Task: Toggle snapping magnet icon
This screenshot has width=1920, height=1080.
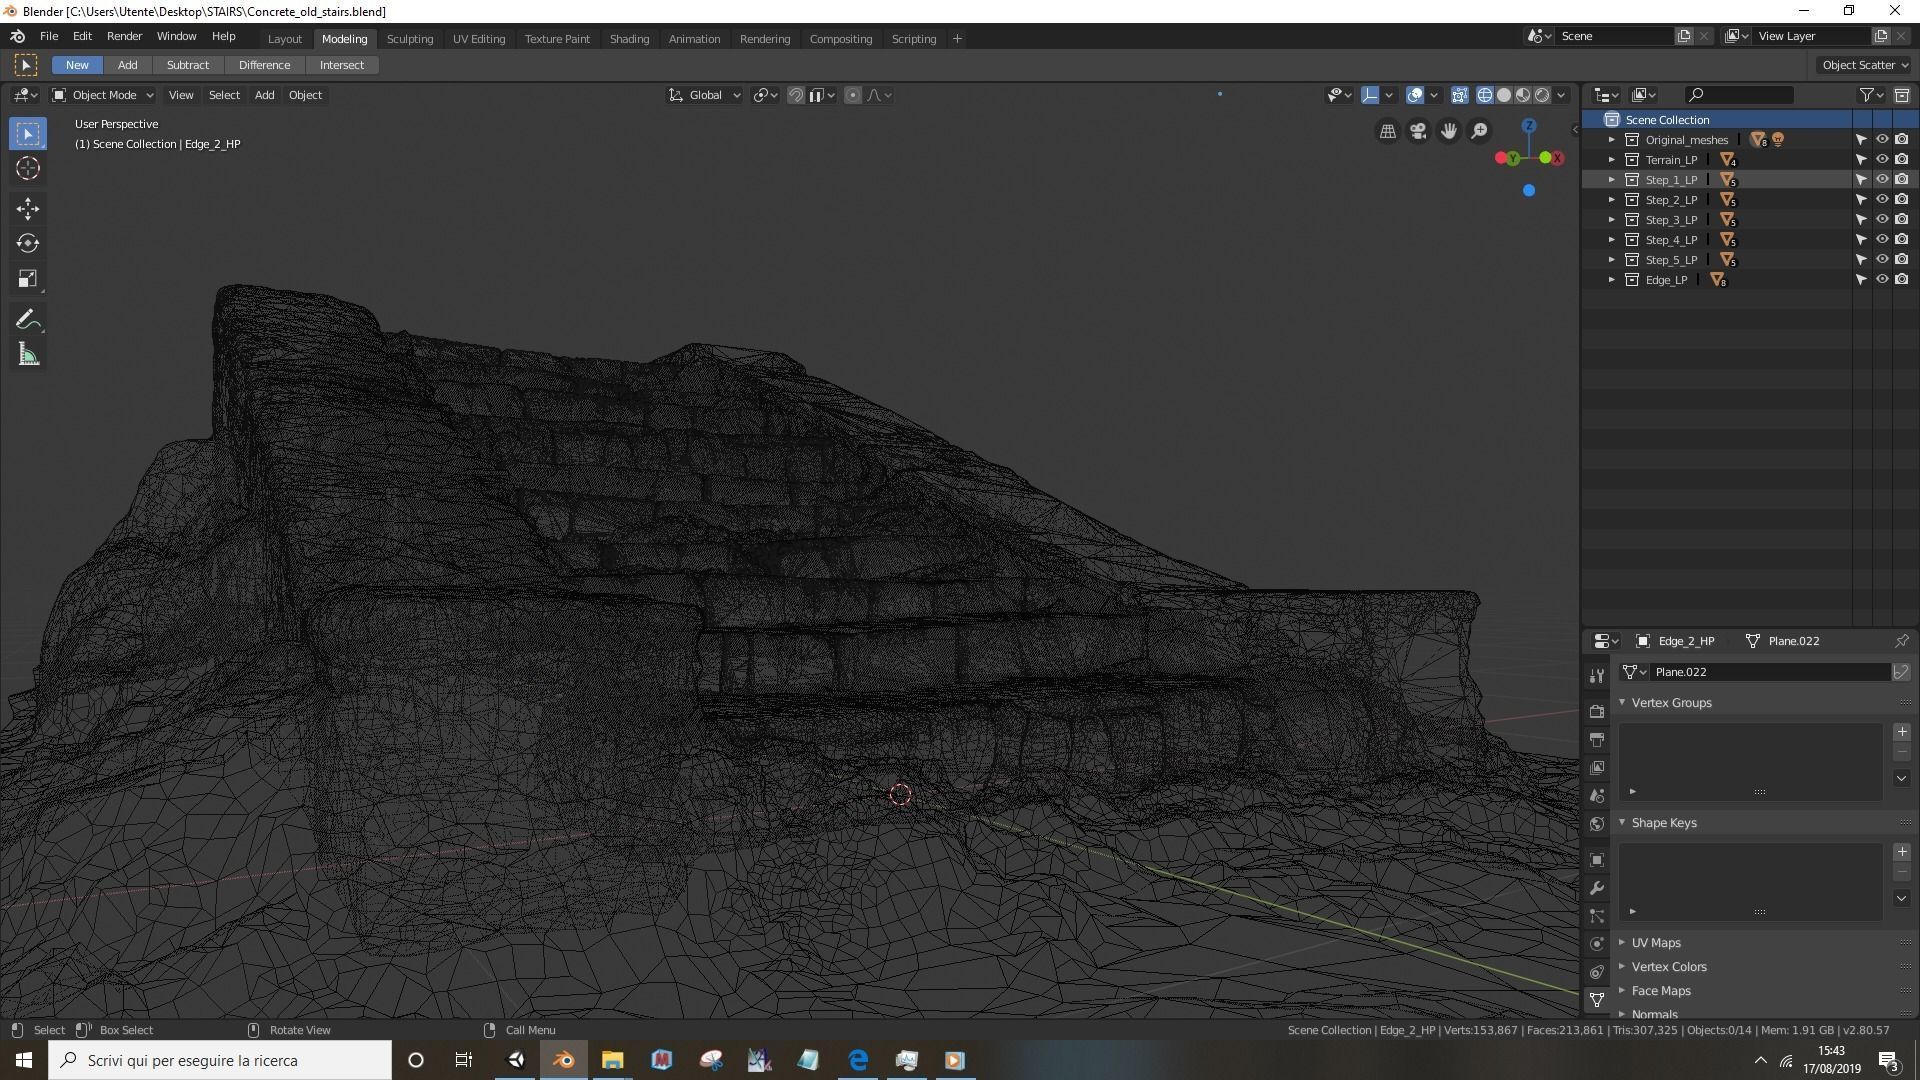Action: pyautogui.click(x=796, y=95)
